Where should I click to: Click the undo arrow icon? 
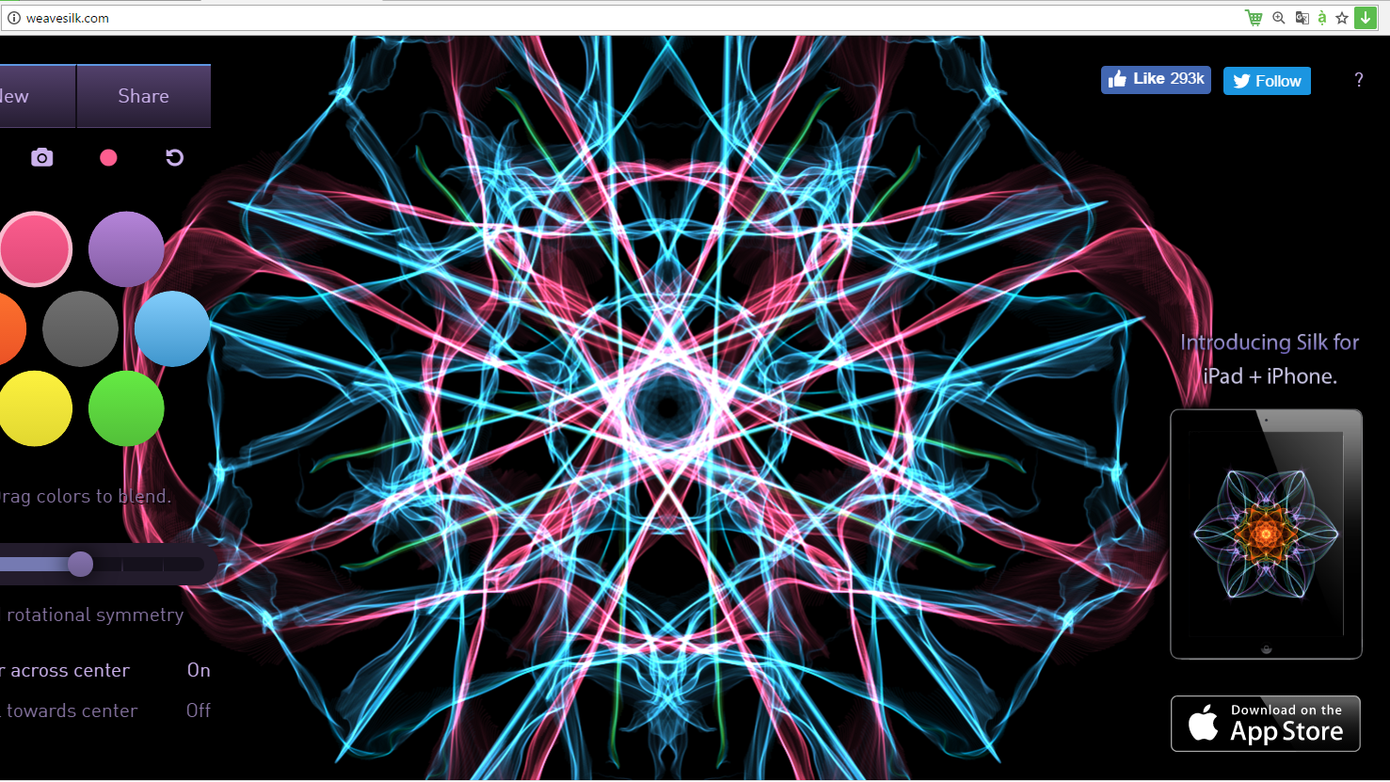tap(174, 158)
